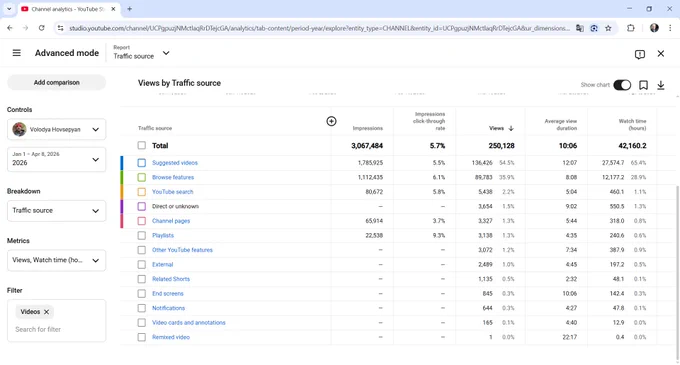Check the YouTube search row checkbox

pyautogui.click(x=142, y=192)
